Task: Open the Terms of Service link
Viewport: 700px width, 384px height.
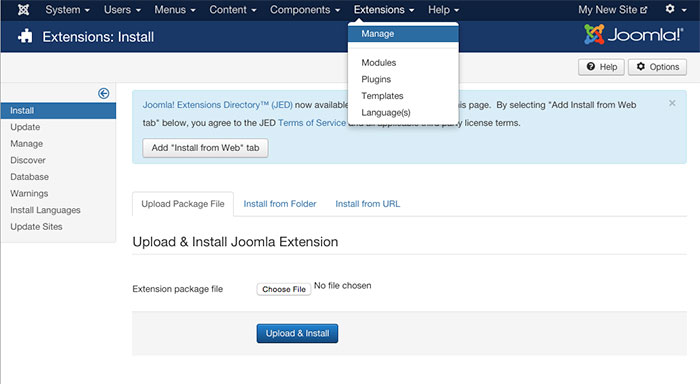Action: click(x=312, y=123)
